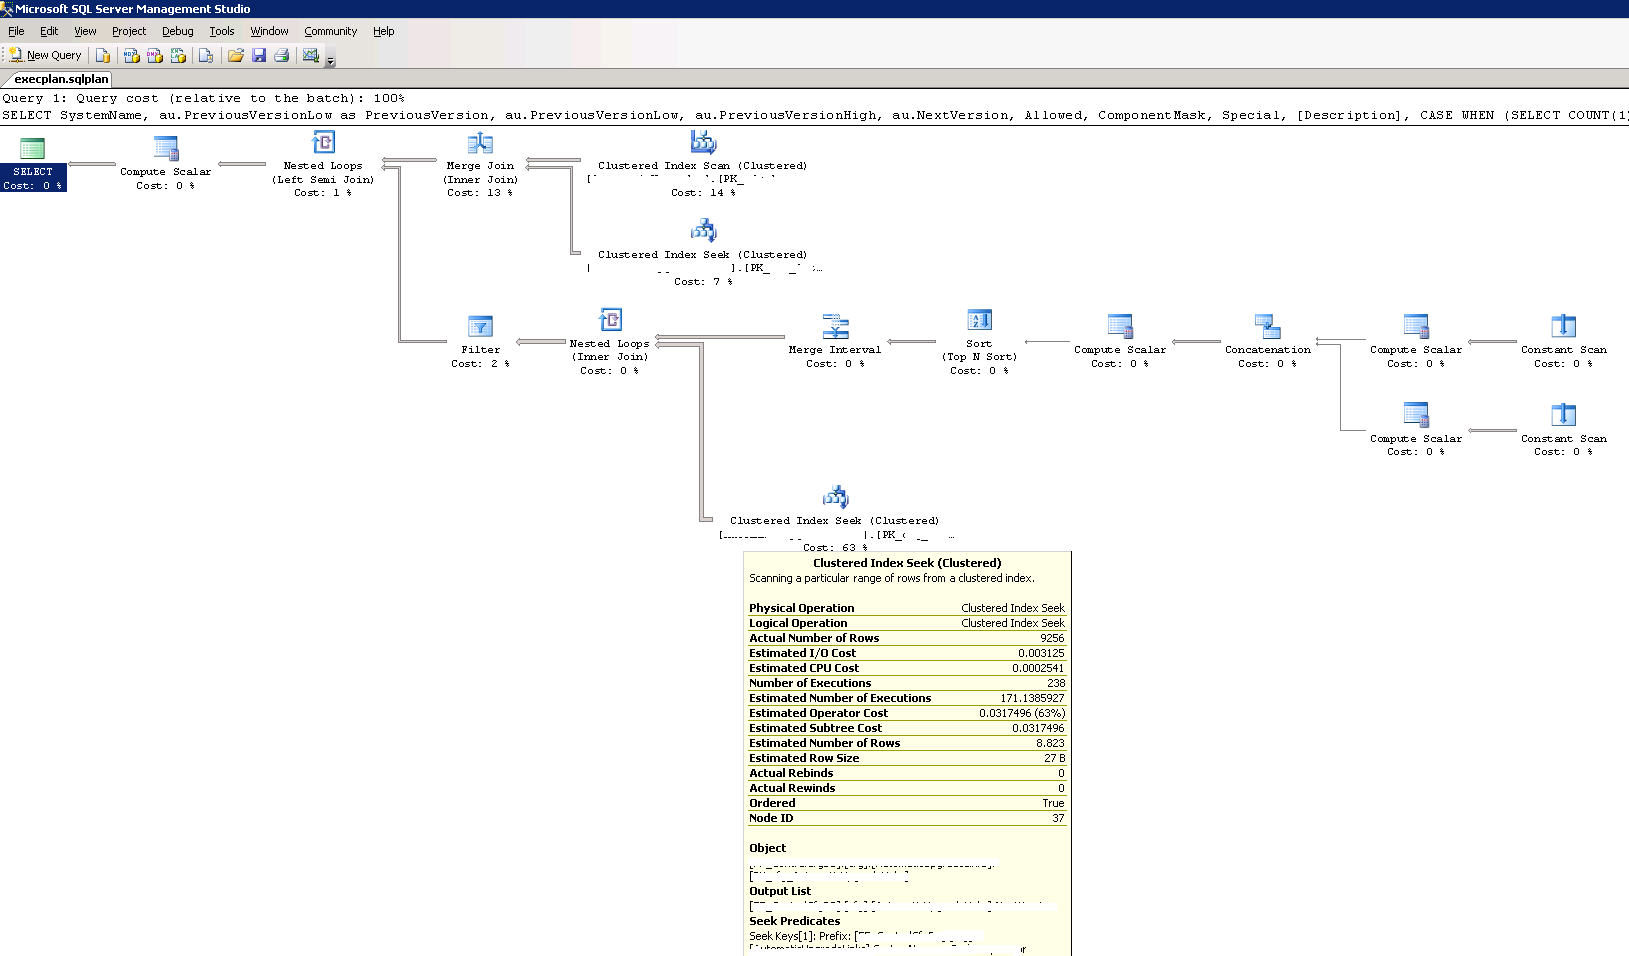
Task: Select the lower Constant Scan icon
Action: 1564,415
